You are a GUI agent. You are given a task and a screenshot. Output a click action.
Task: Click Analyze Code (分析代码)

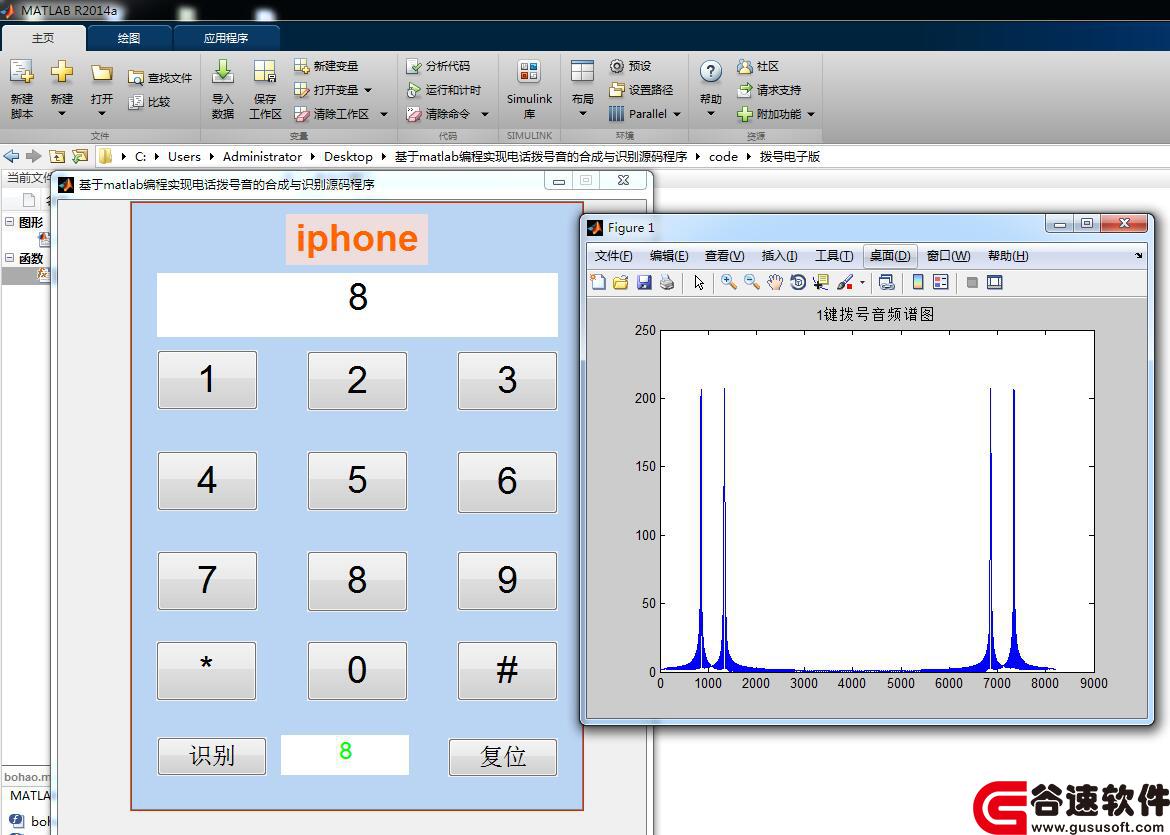coord(438,66)
